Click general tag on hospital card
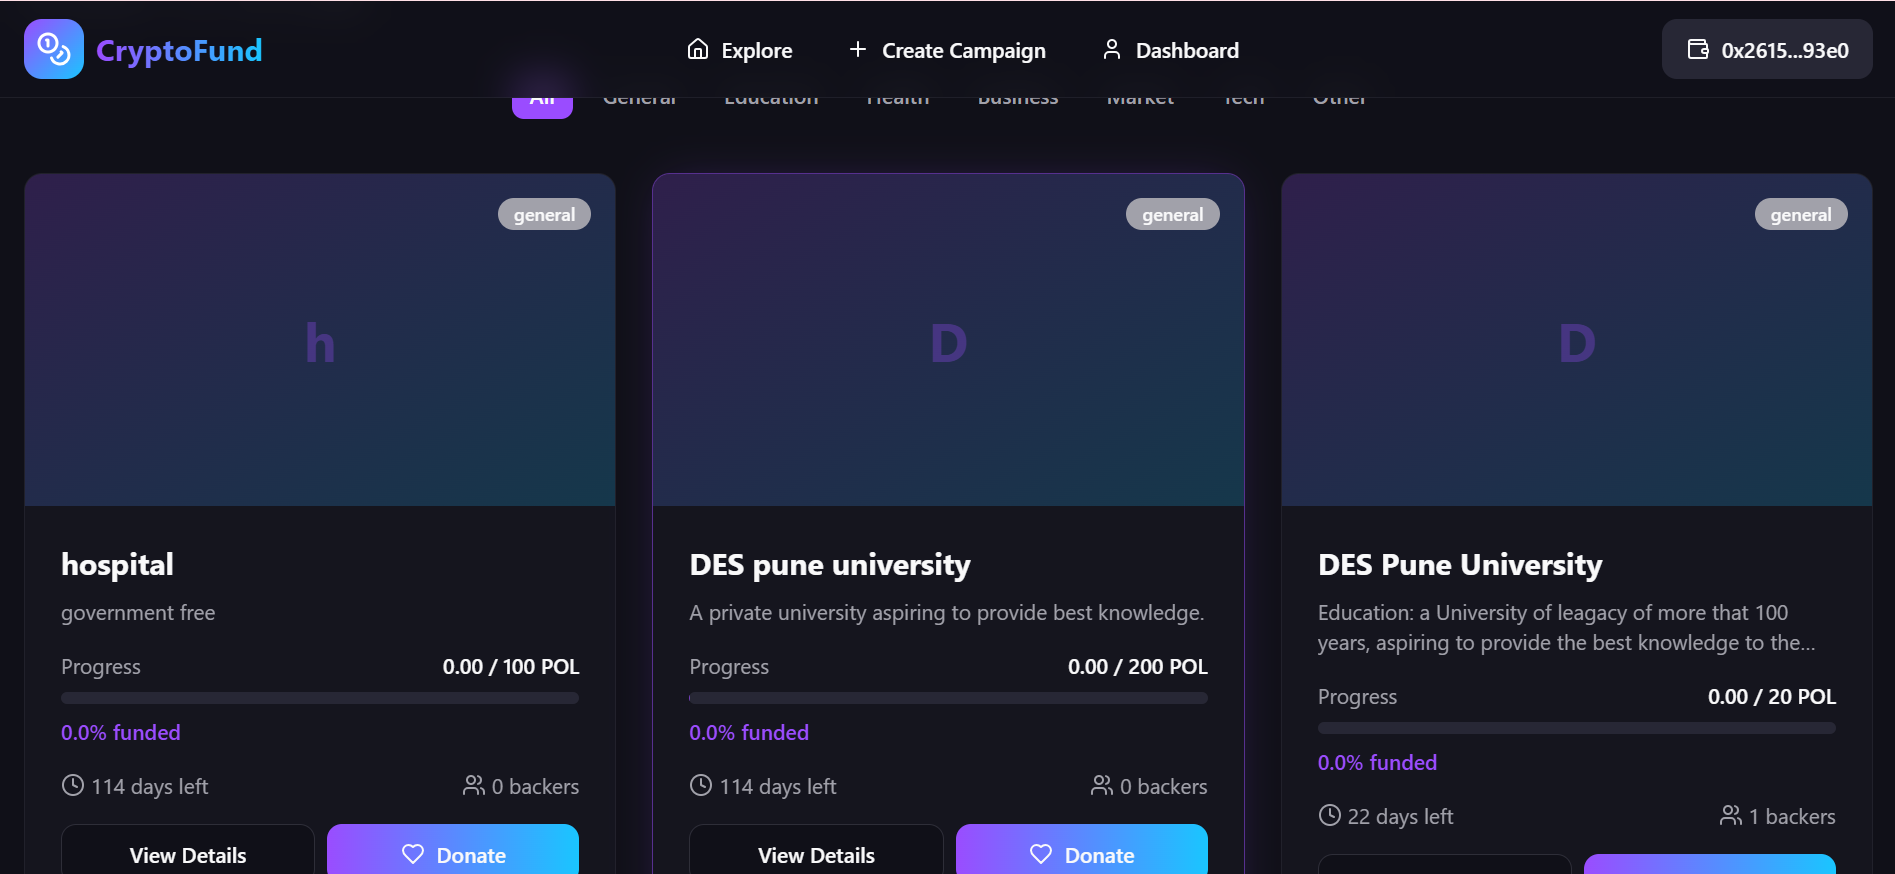Screen dimensions: 1895x874 click(x=544, y=214)
